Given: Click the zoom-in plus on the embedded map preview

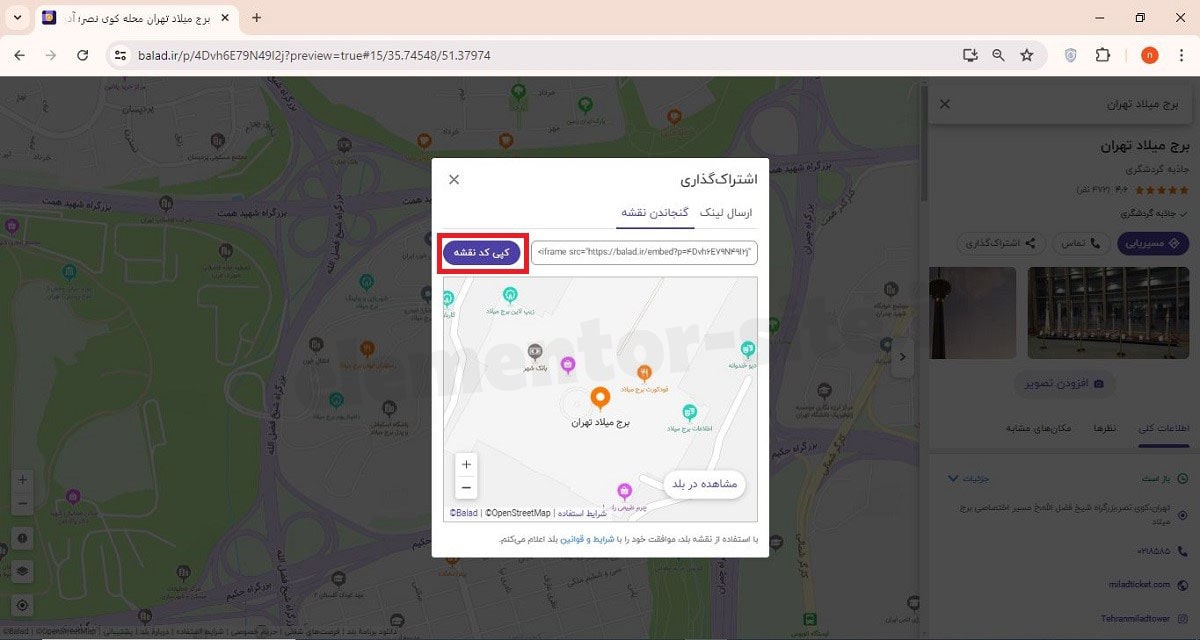Looking at the screenshot, I should coord(466,464).
